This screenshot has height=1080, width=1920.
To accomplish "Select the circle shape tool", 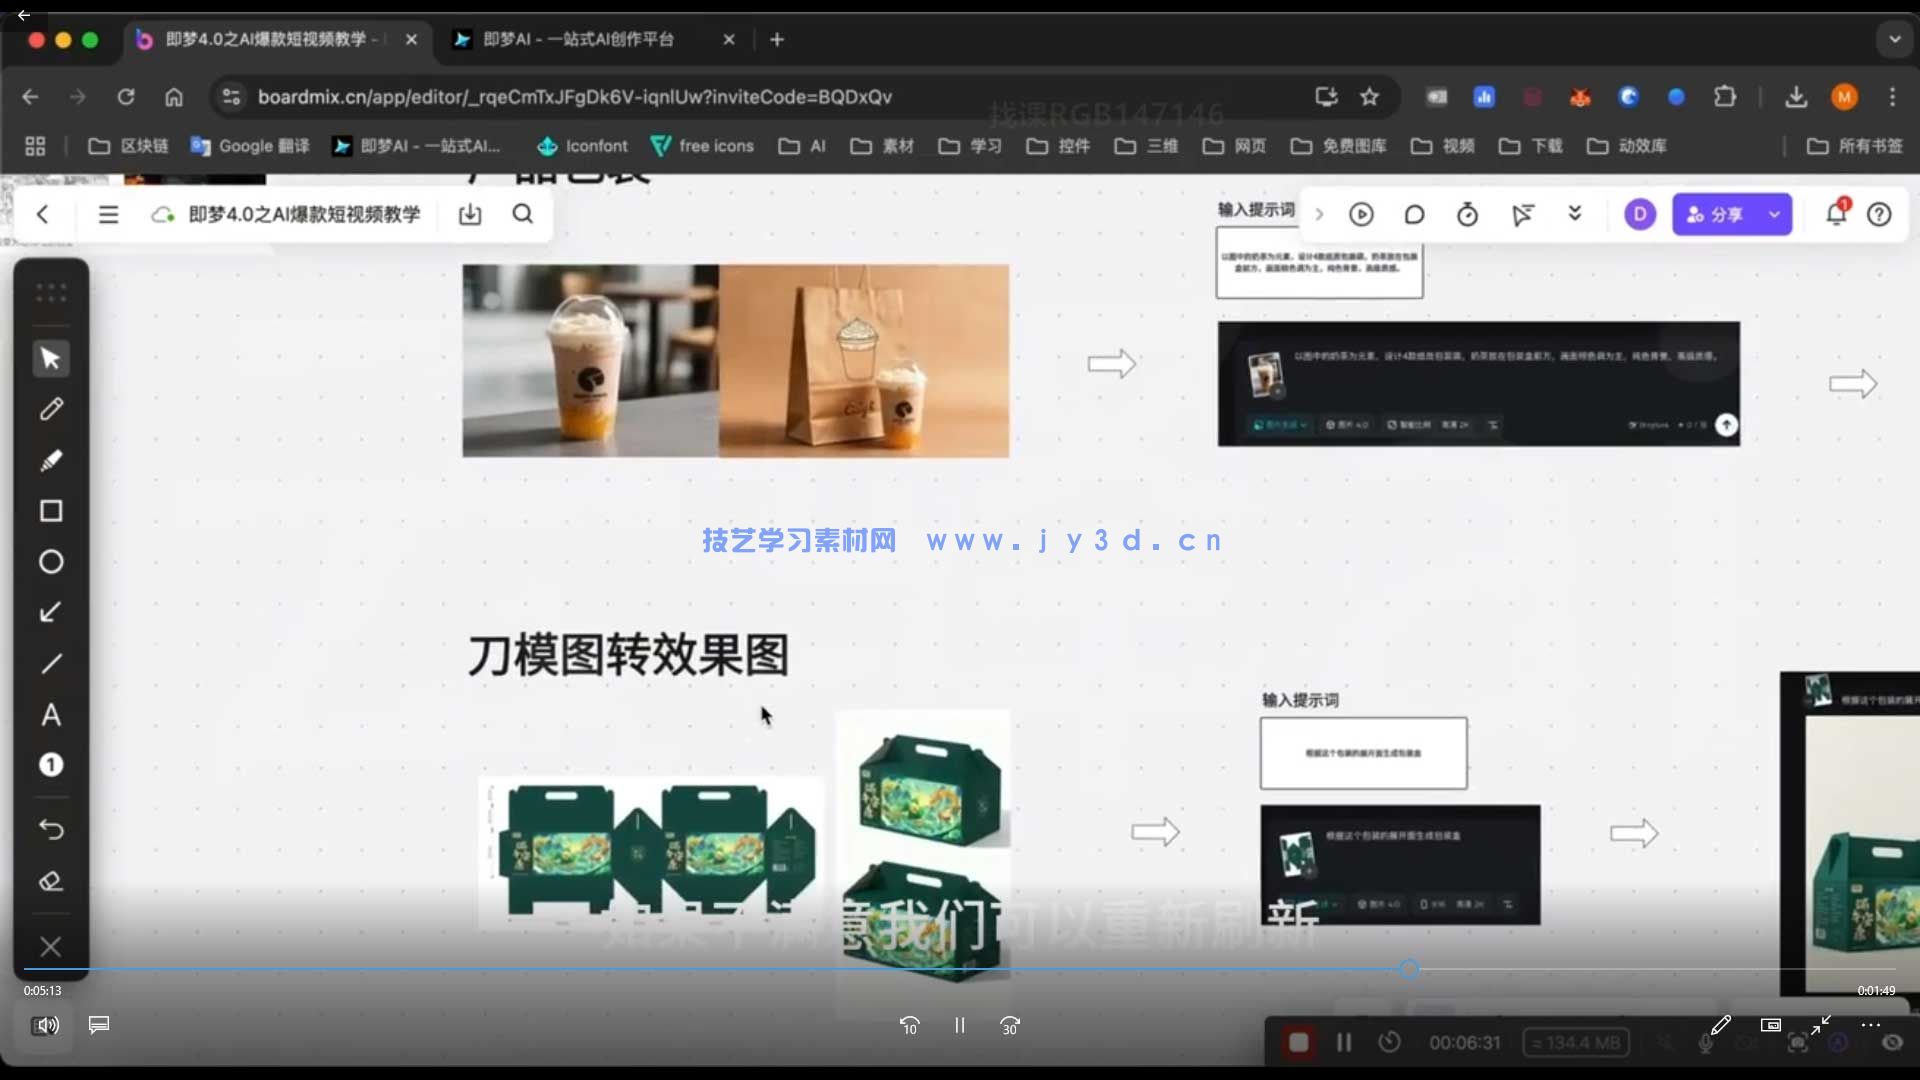I will pyautogui.click(x=51, y=562).
